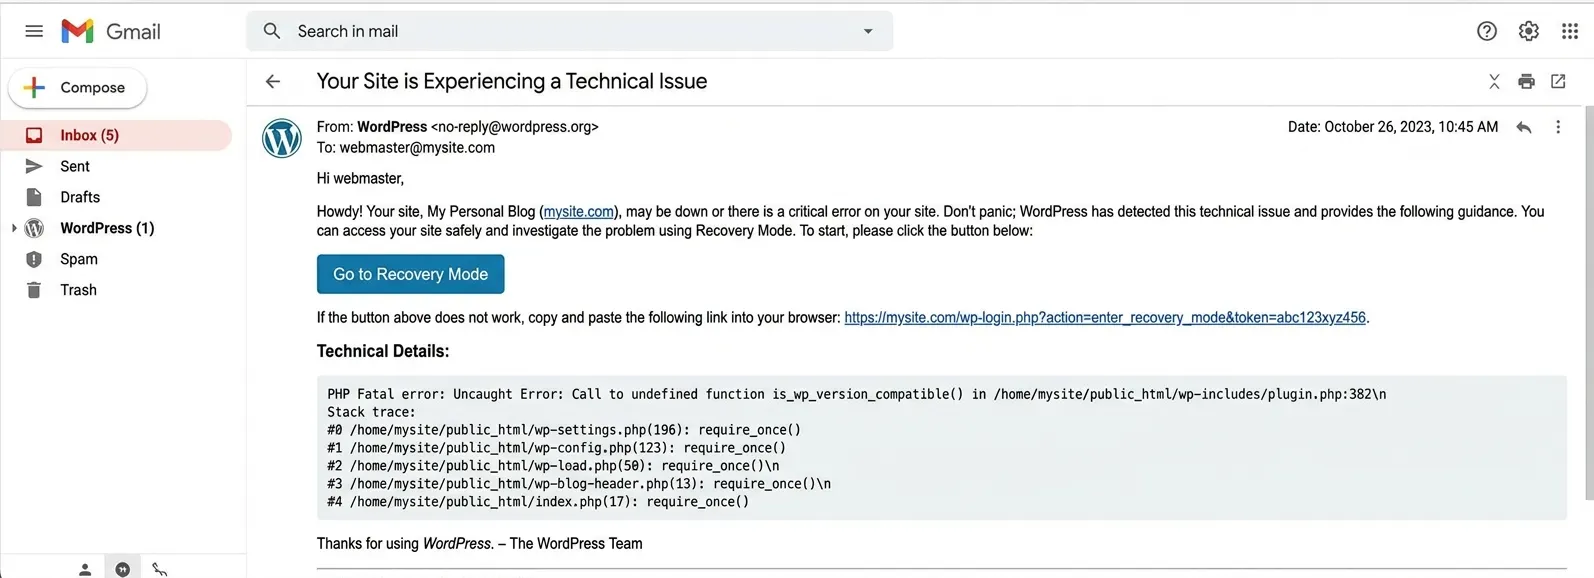Click stack trace line #0 wp-settings.php

(564, 430)
